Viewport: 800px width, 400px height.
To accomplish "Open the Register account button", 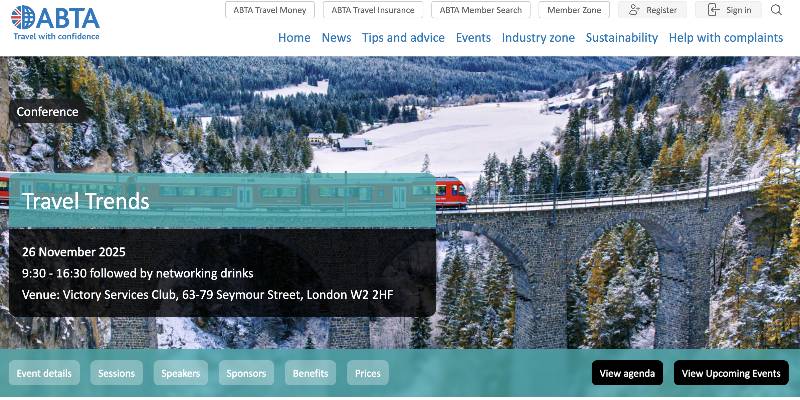I will point(652,10).
